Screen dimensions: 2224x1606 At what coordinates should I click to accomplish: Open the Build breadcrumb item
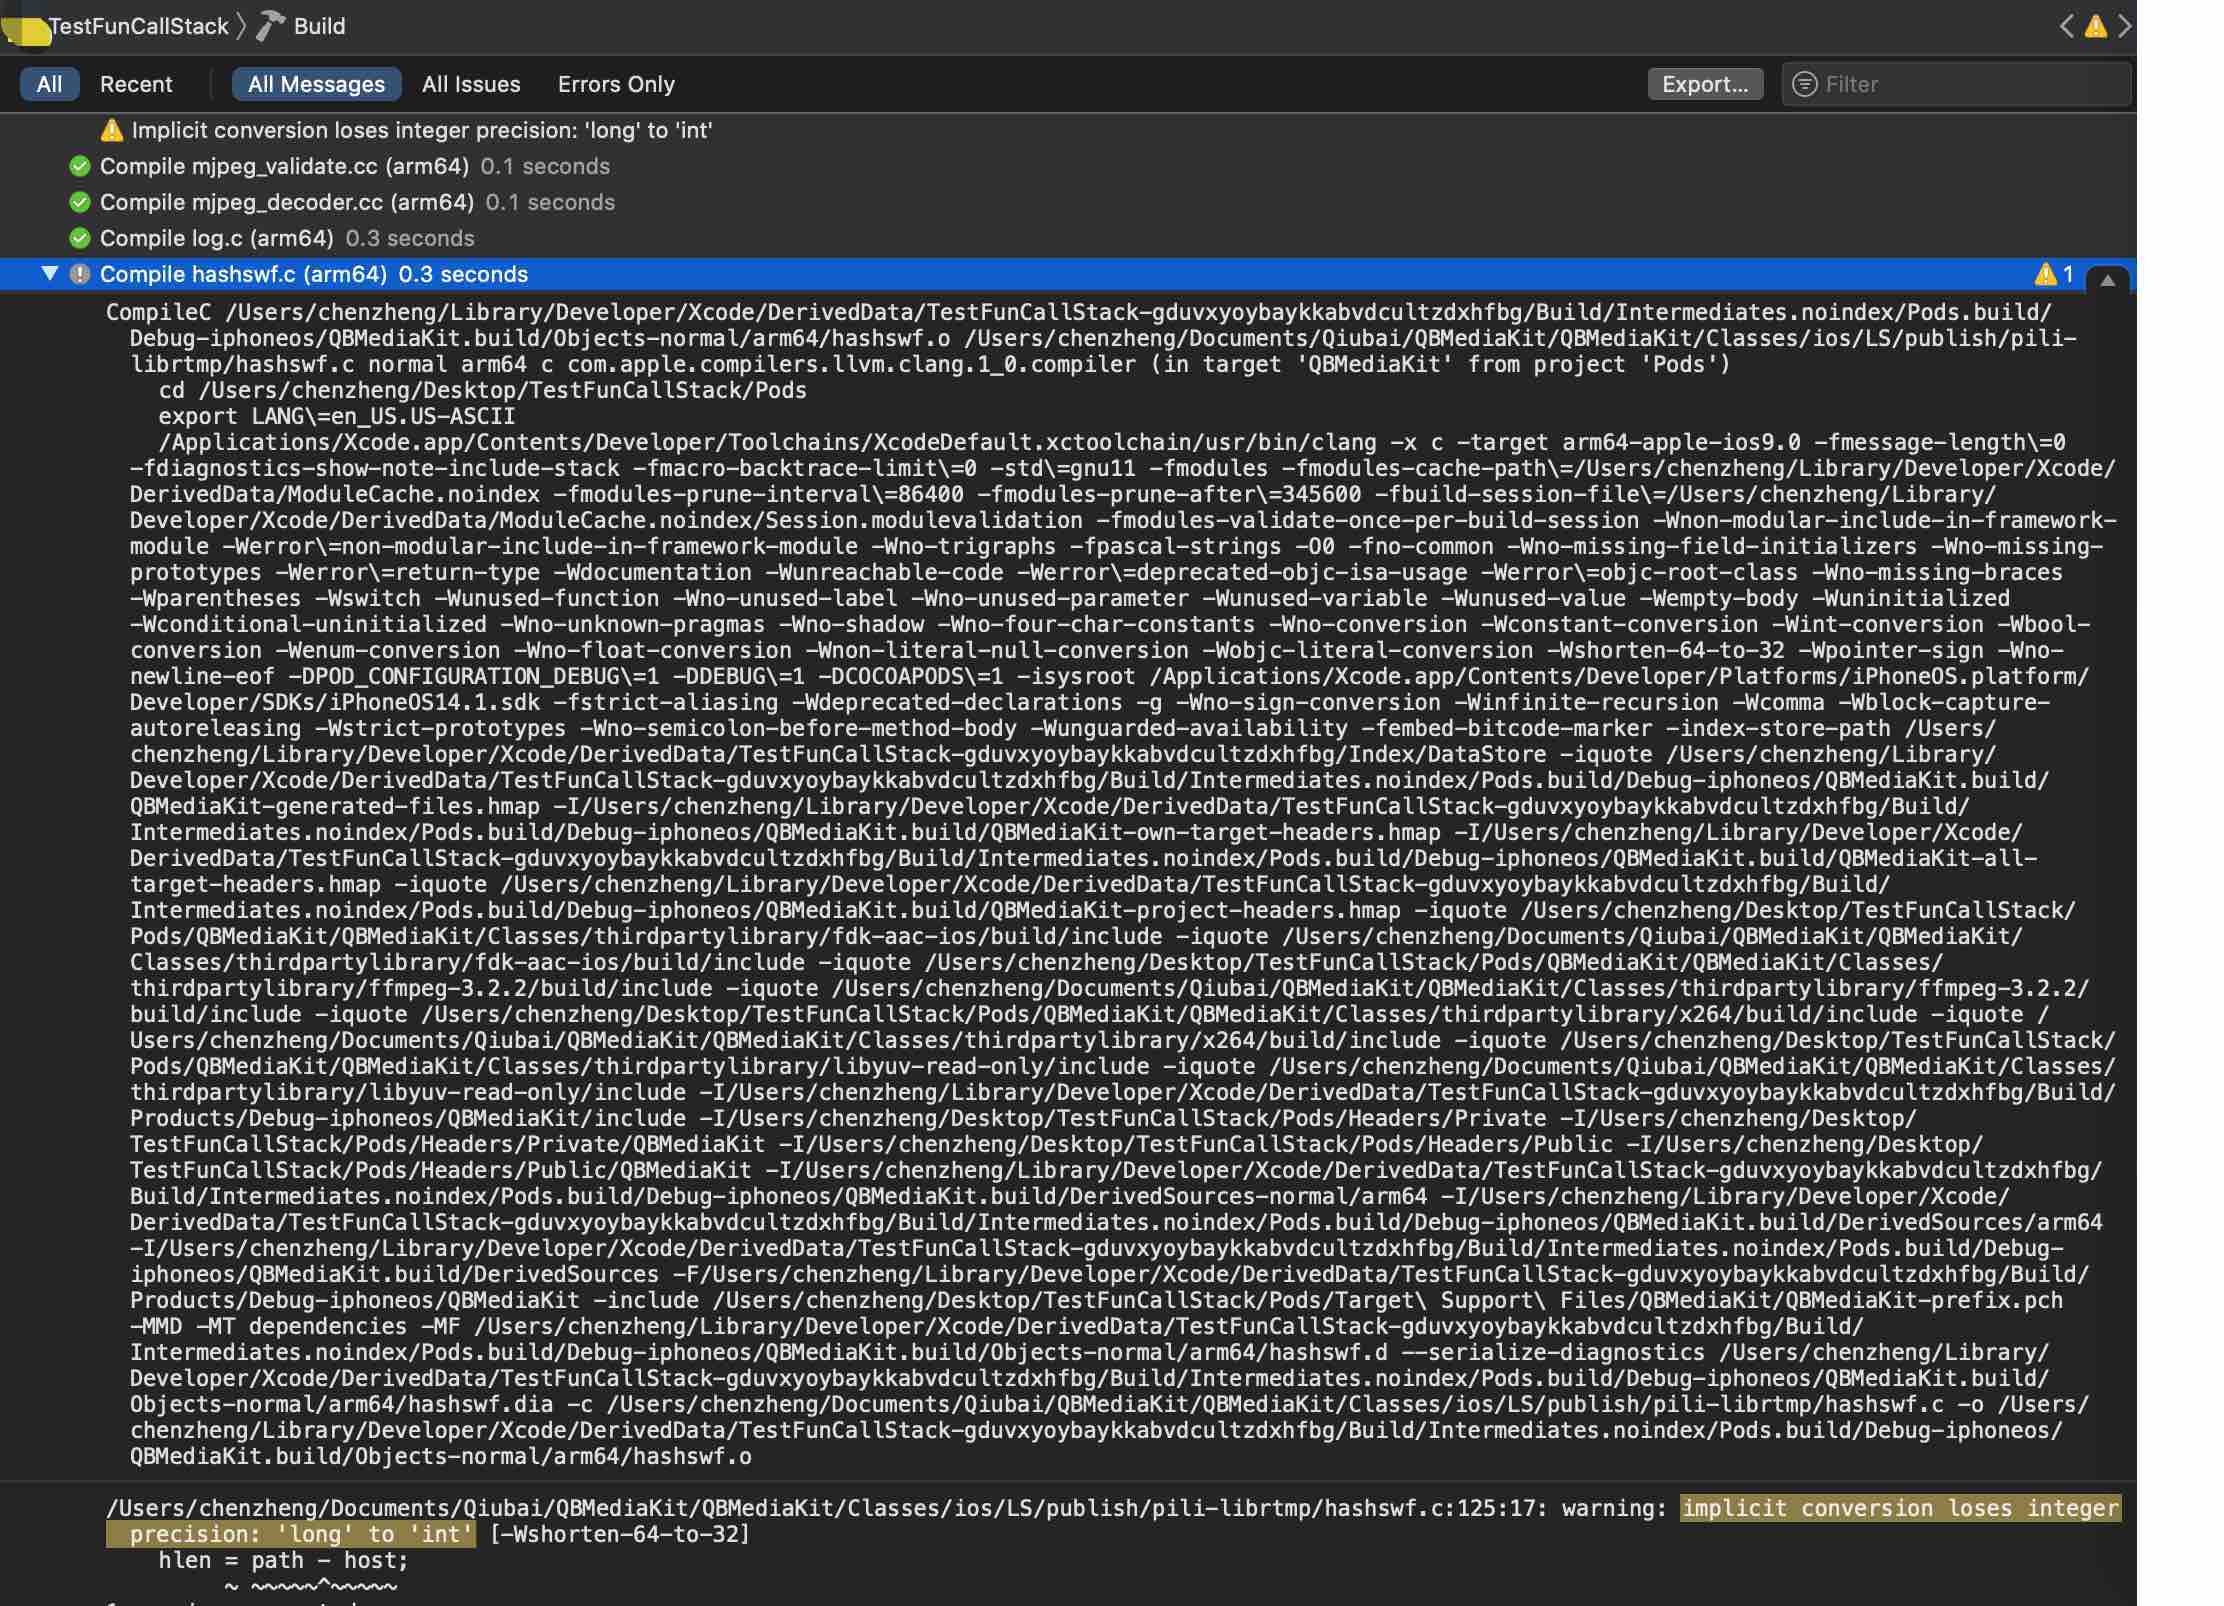(x=319, y=26)
